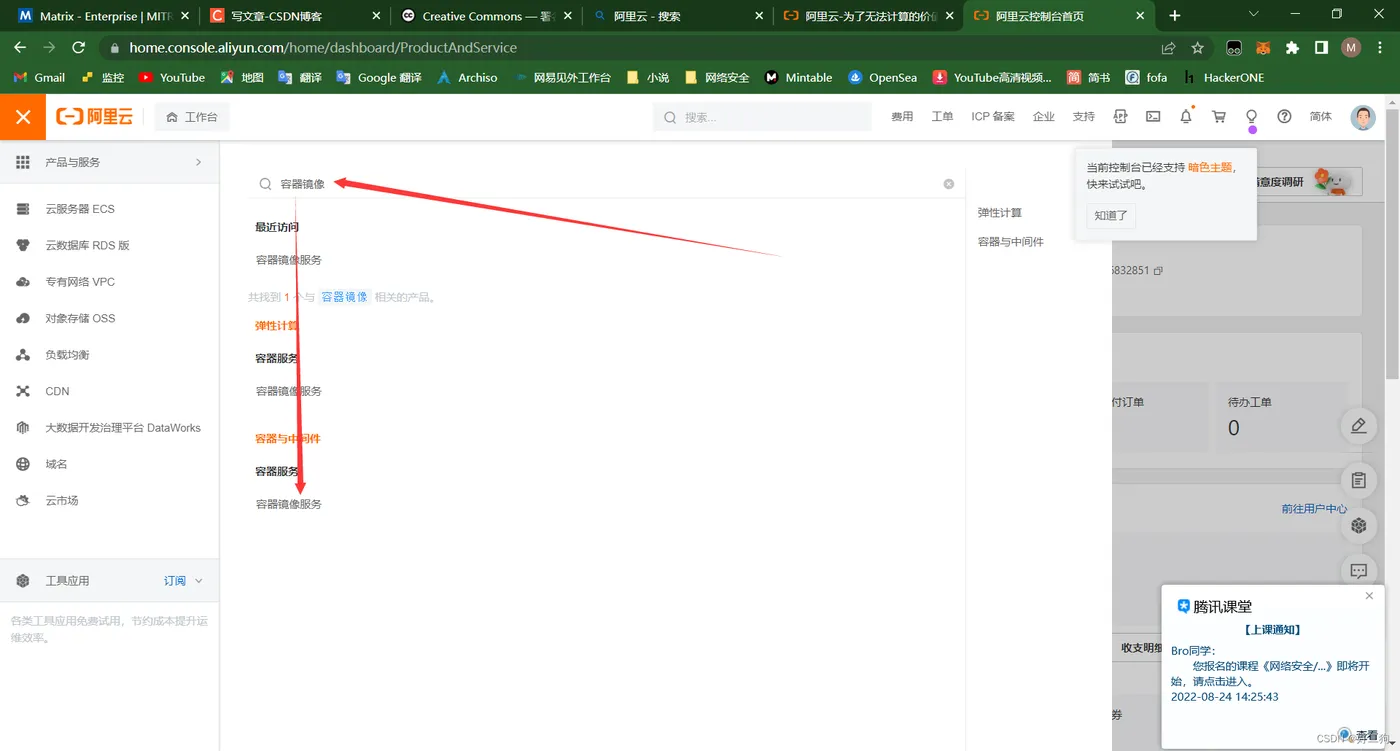The width and height of the screenshot is (1400, 751).
Task: Open a new browser tab with plus
Action: click(1175, 16)
